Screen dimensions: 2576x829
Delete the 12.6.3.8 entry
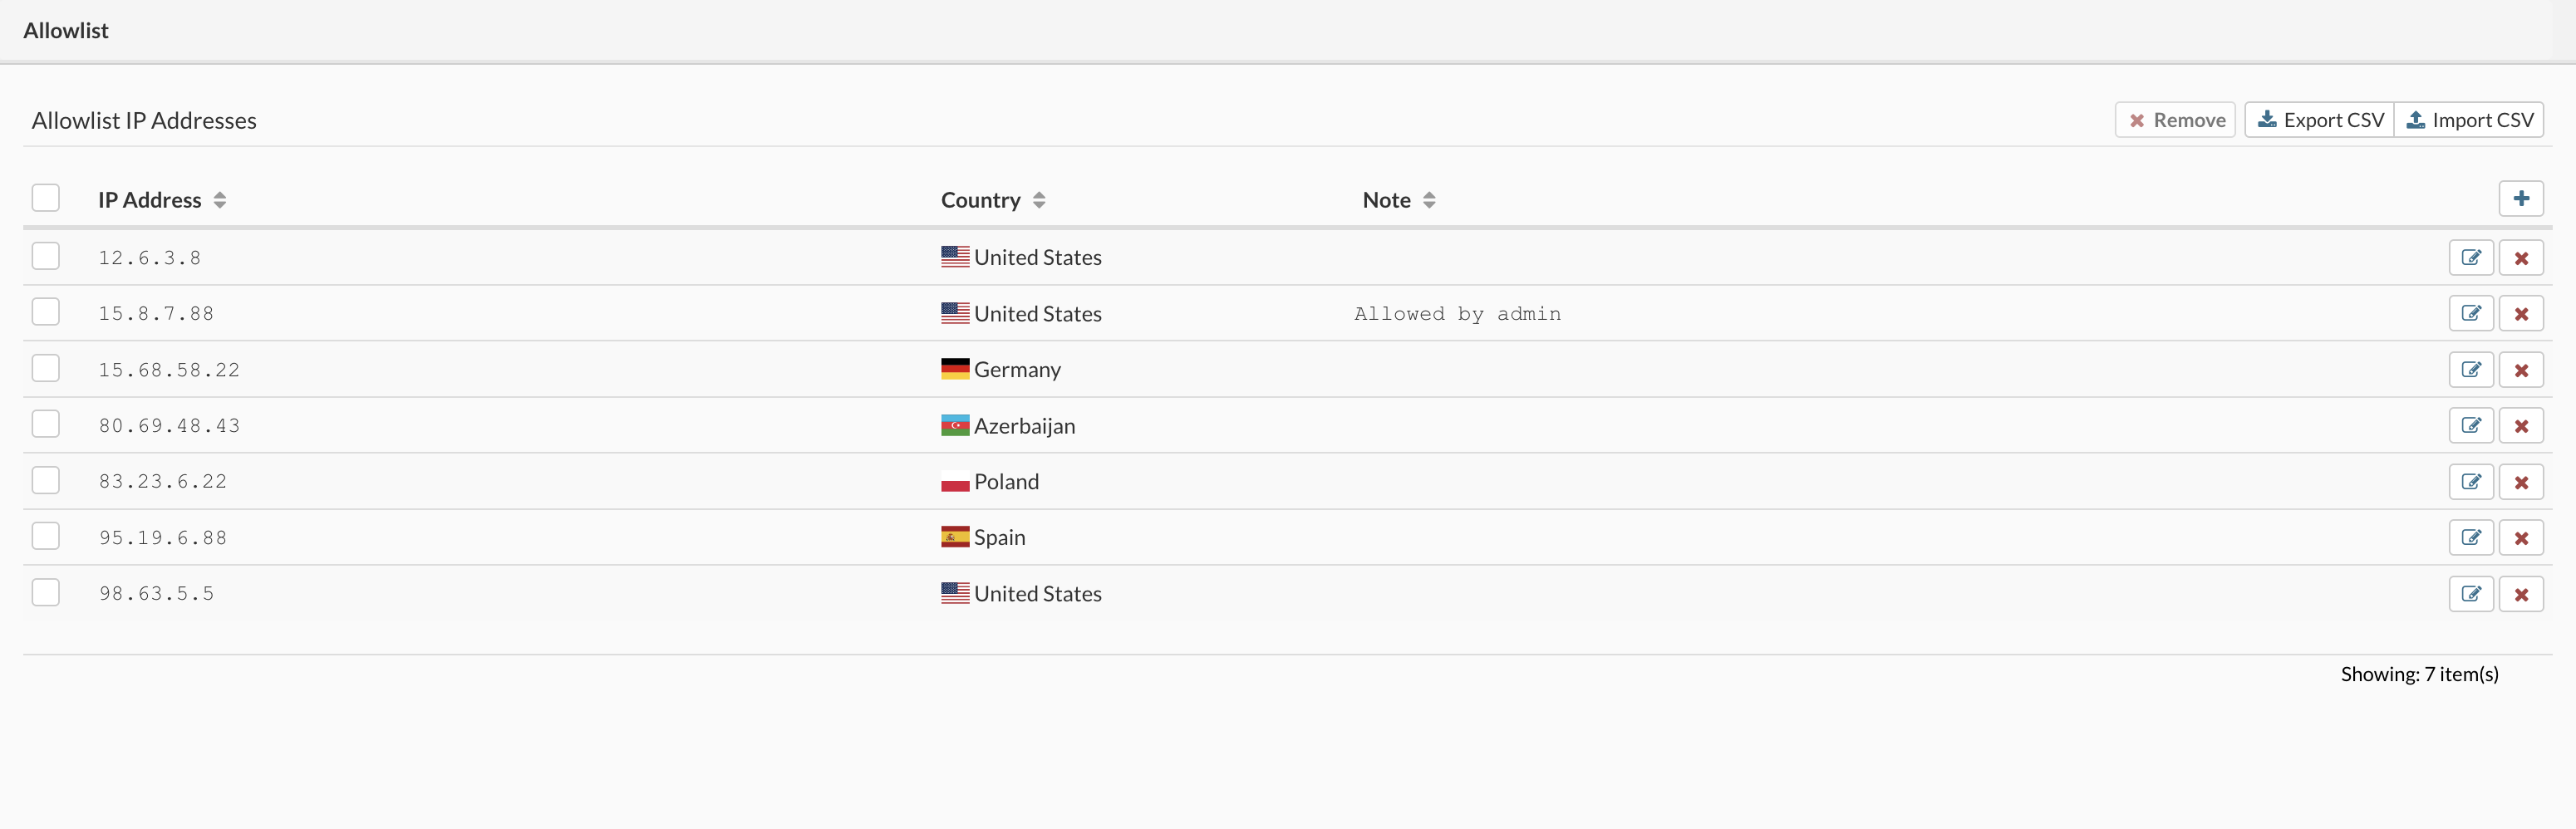coord(2520,258)
